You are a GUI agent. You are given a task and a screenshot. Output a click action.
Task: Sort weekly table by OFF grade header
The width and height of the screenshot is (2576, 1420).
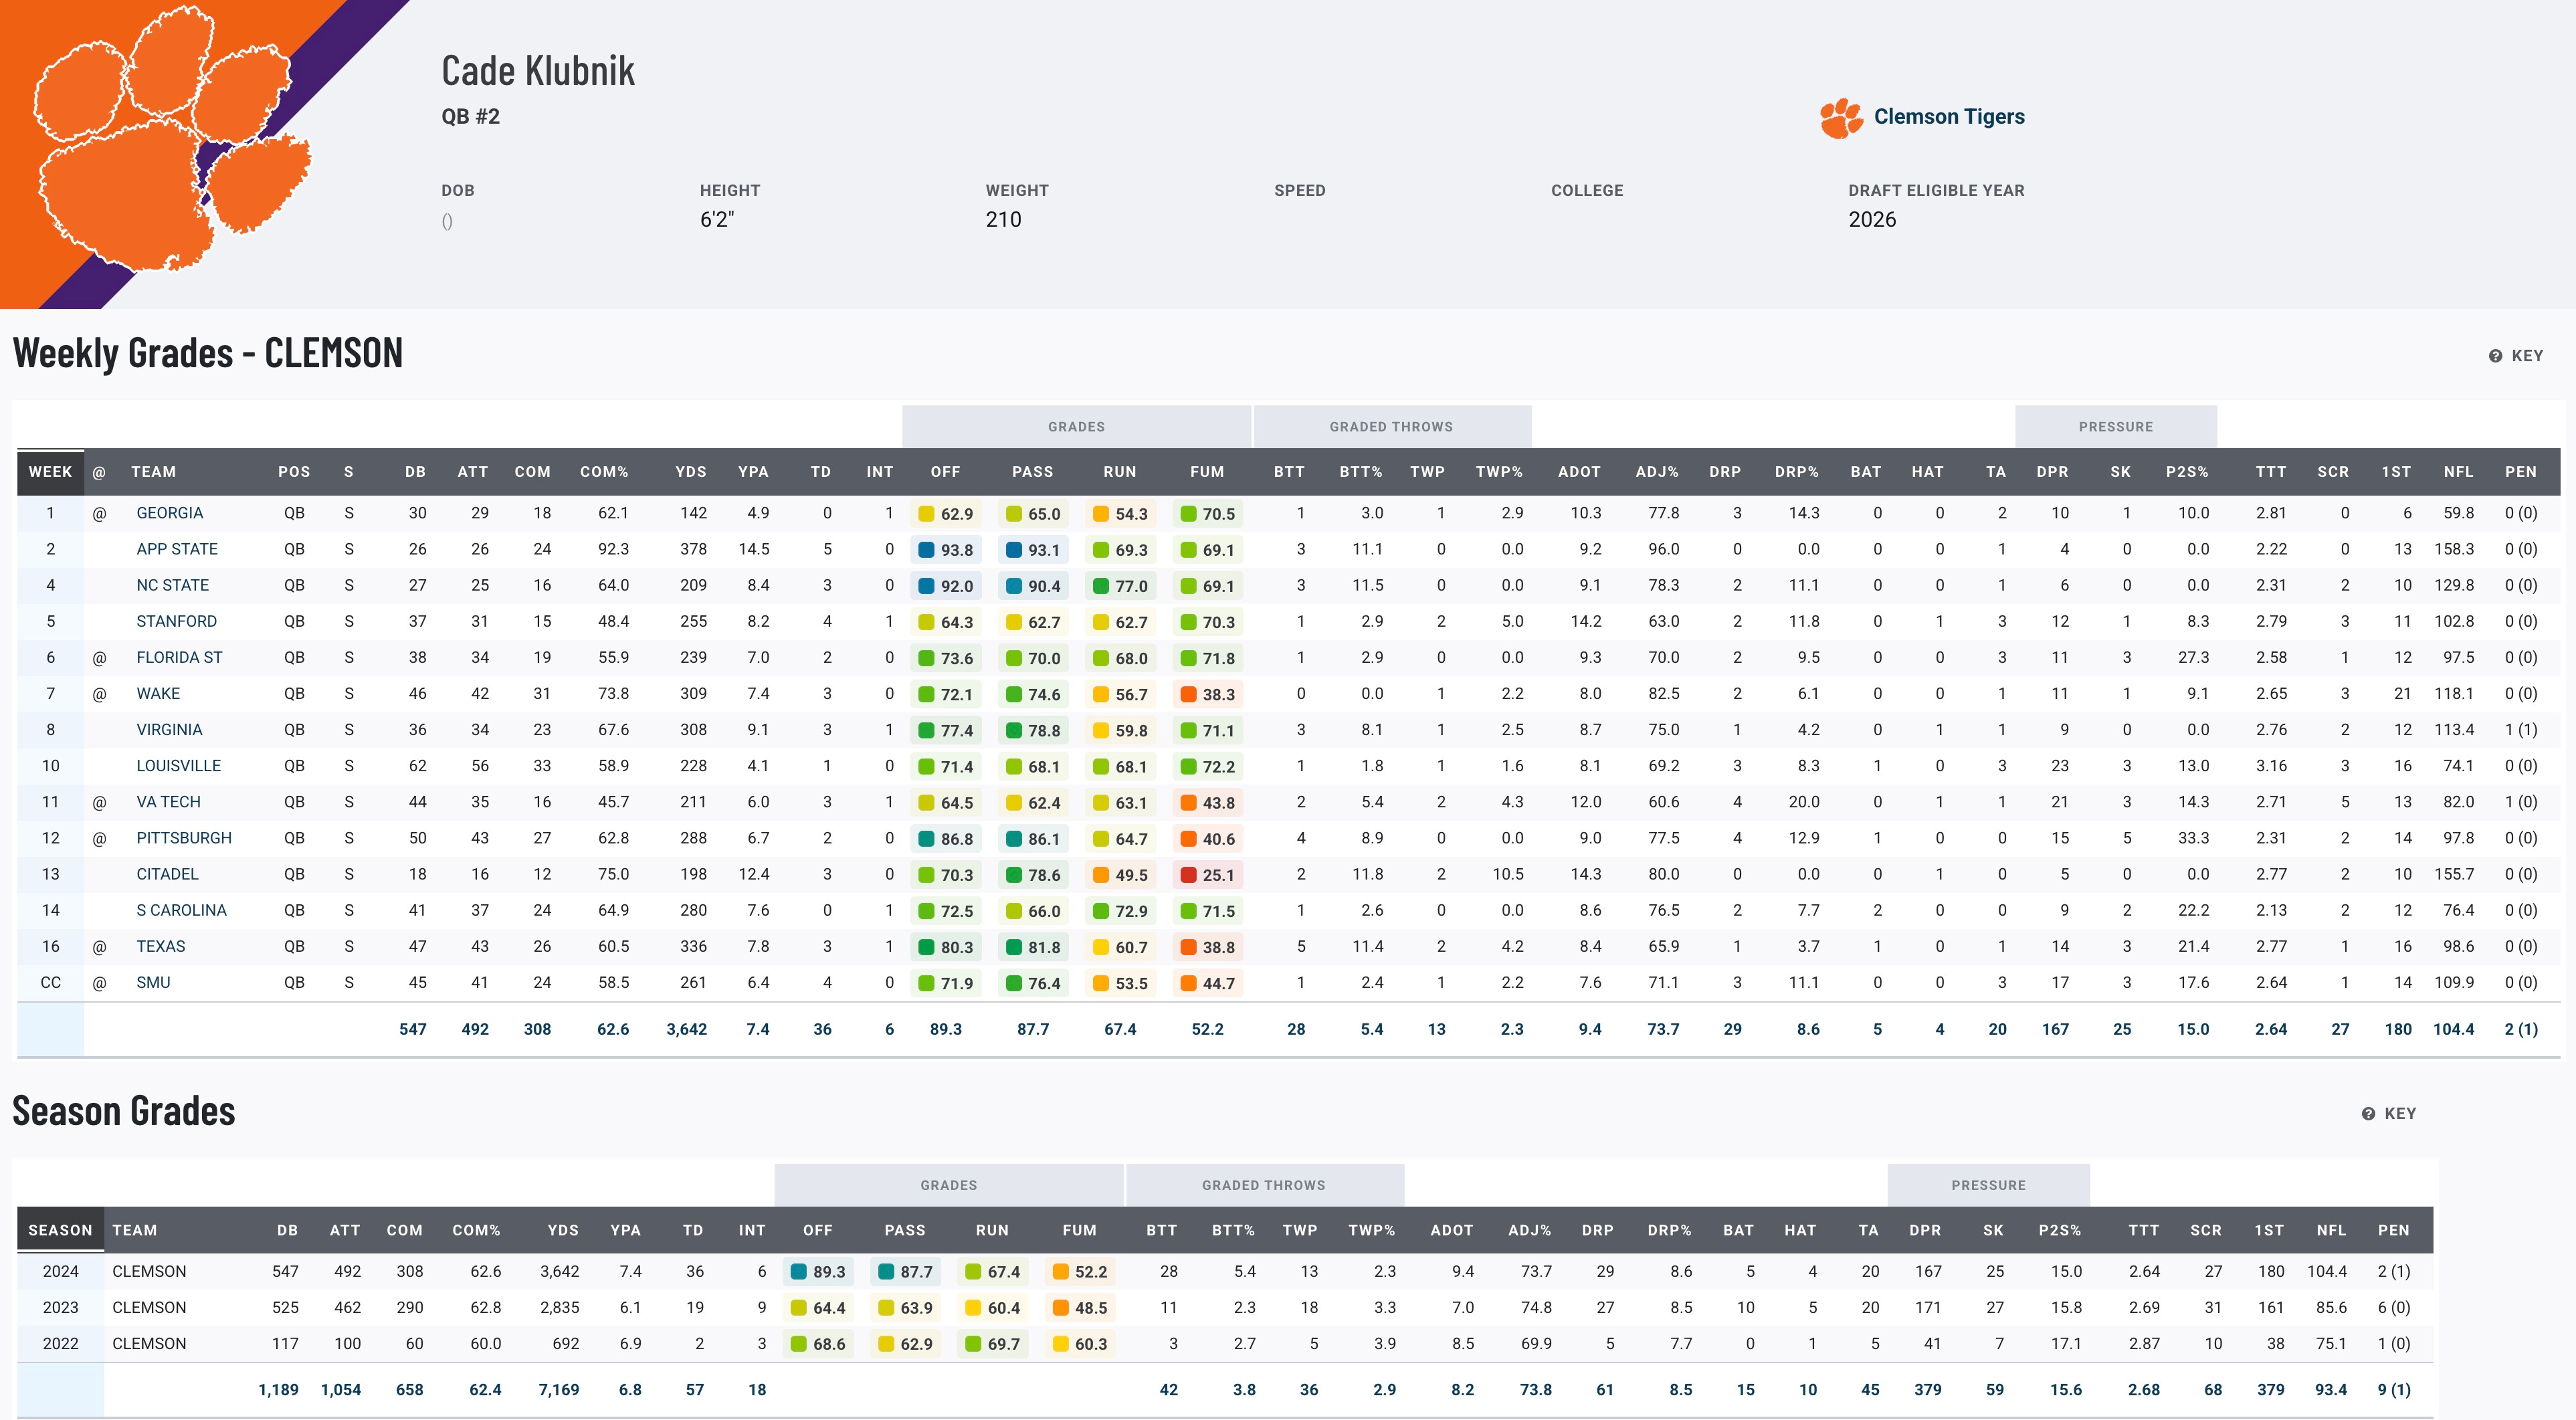945,472
